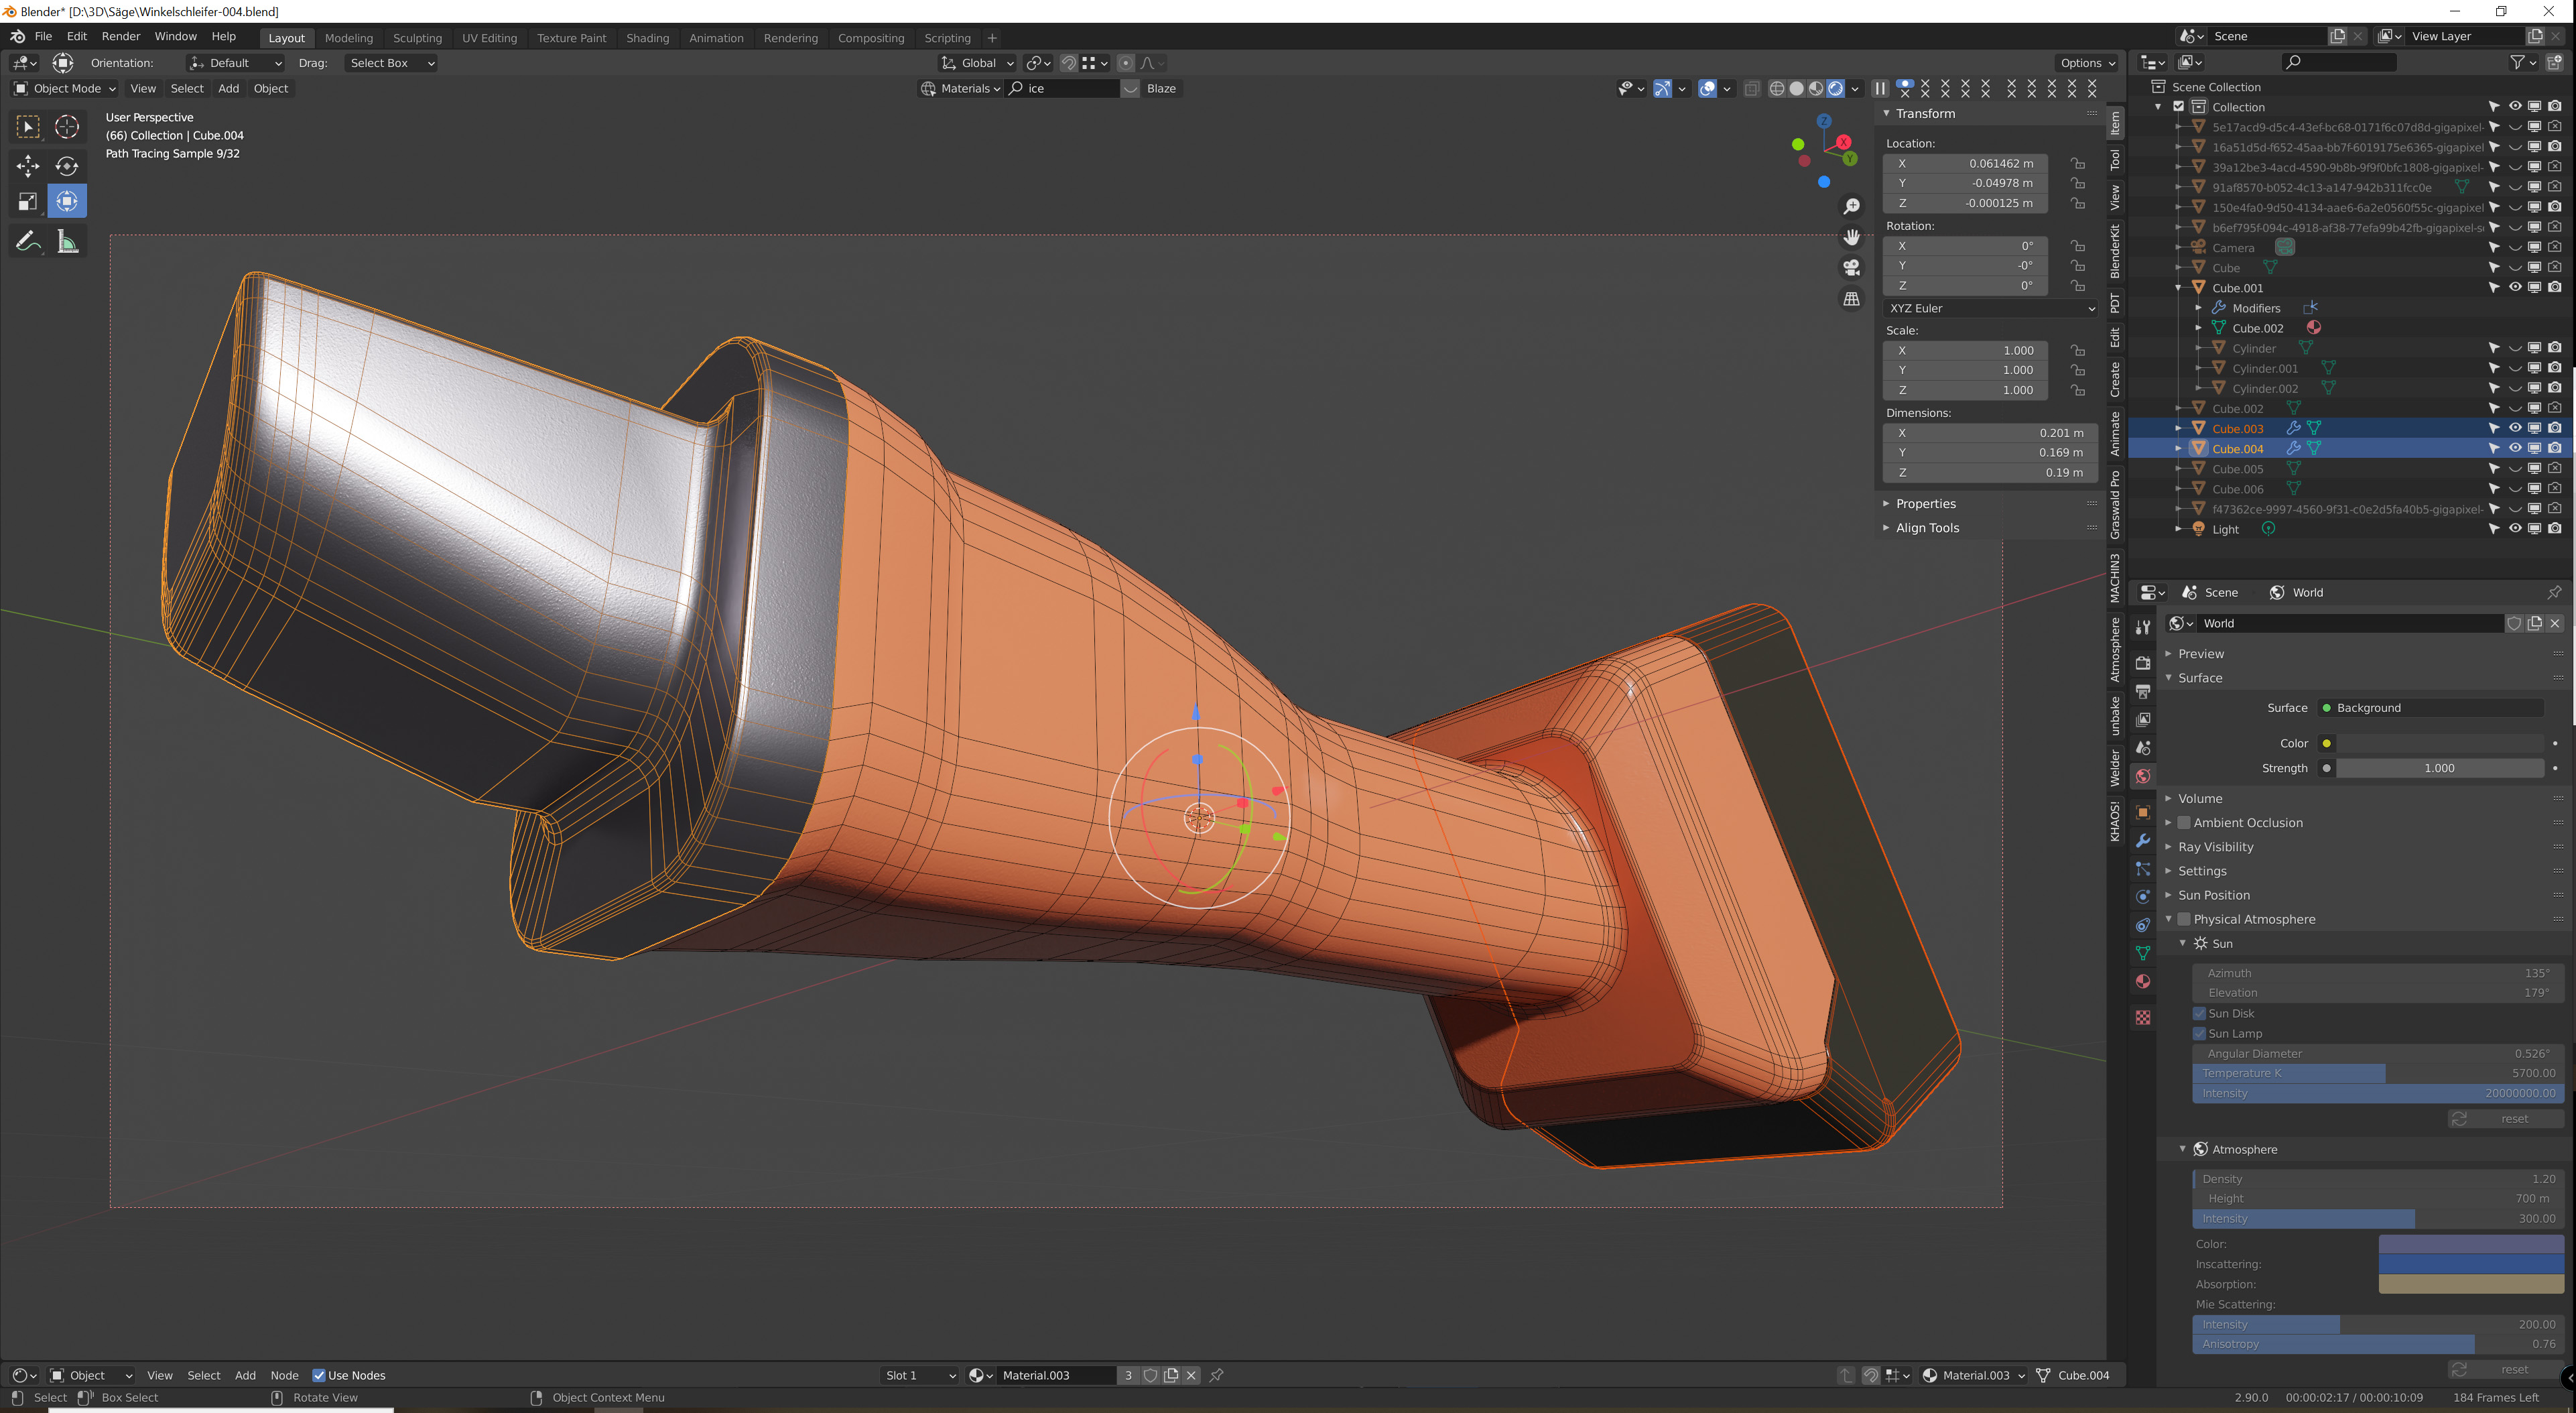
Task: Open the Render menu
Action: click(120, 36)
